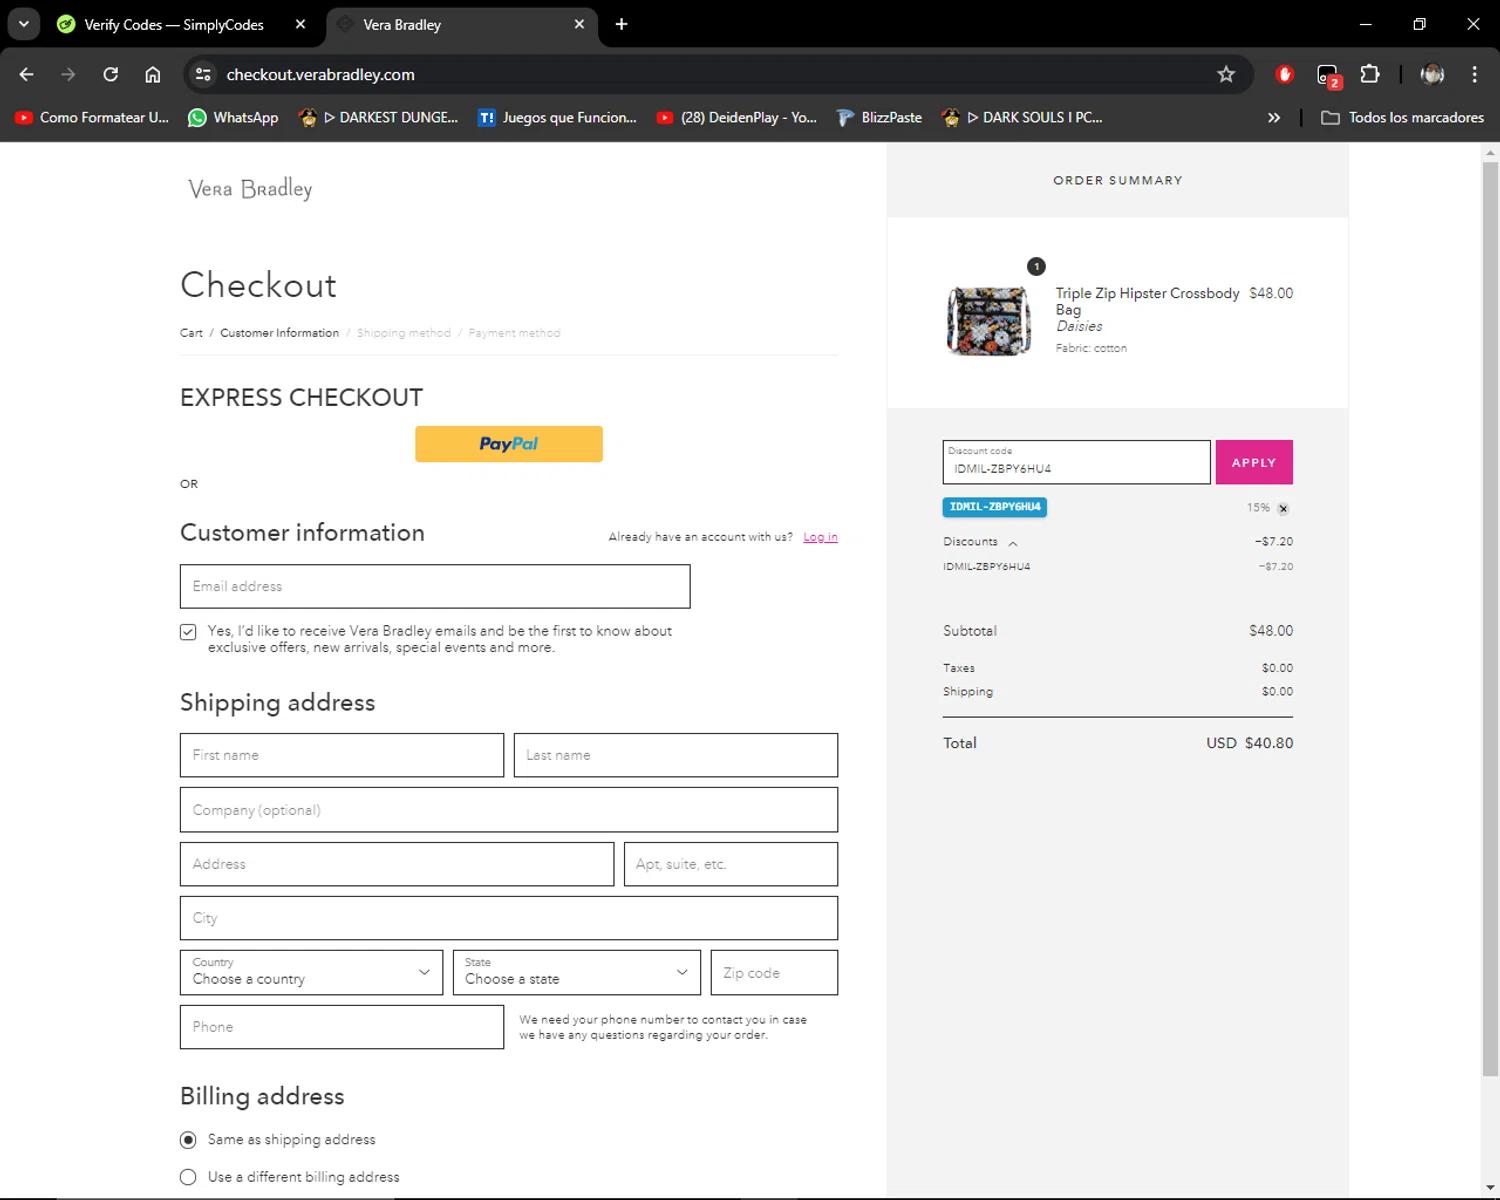The width and height of the screenshot is (1500, 1200).
Task: Open the Como Formatear U... bookmark
Action: pos(92,117)
